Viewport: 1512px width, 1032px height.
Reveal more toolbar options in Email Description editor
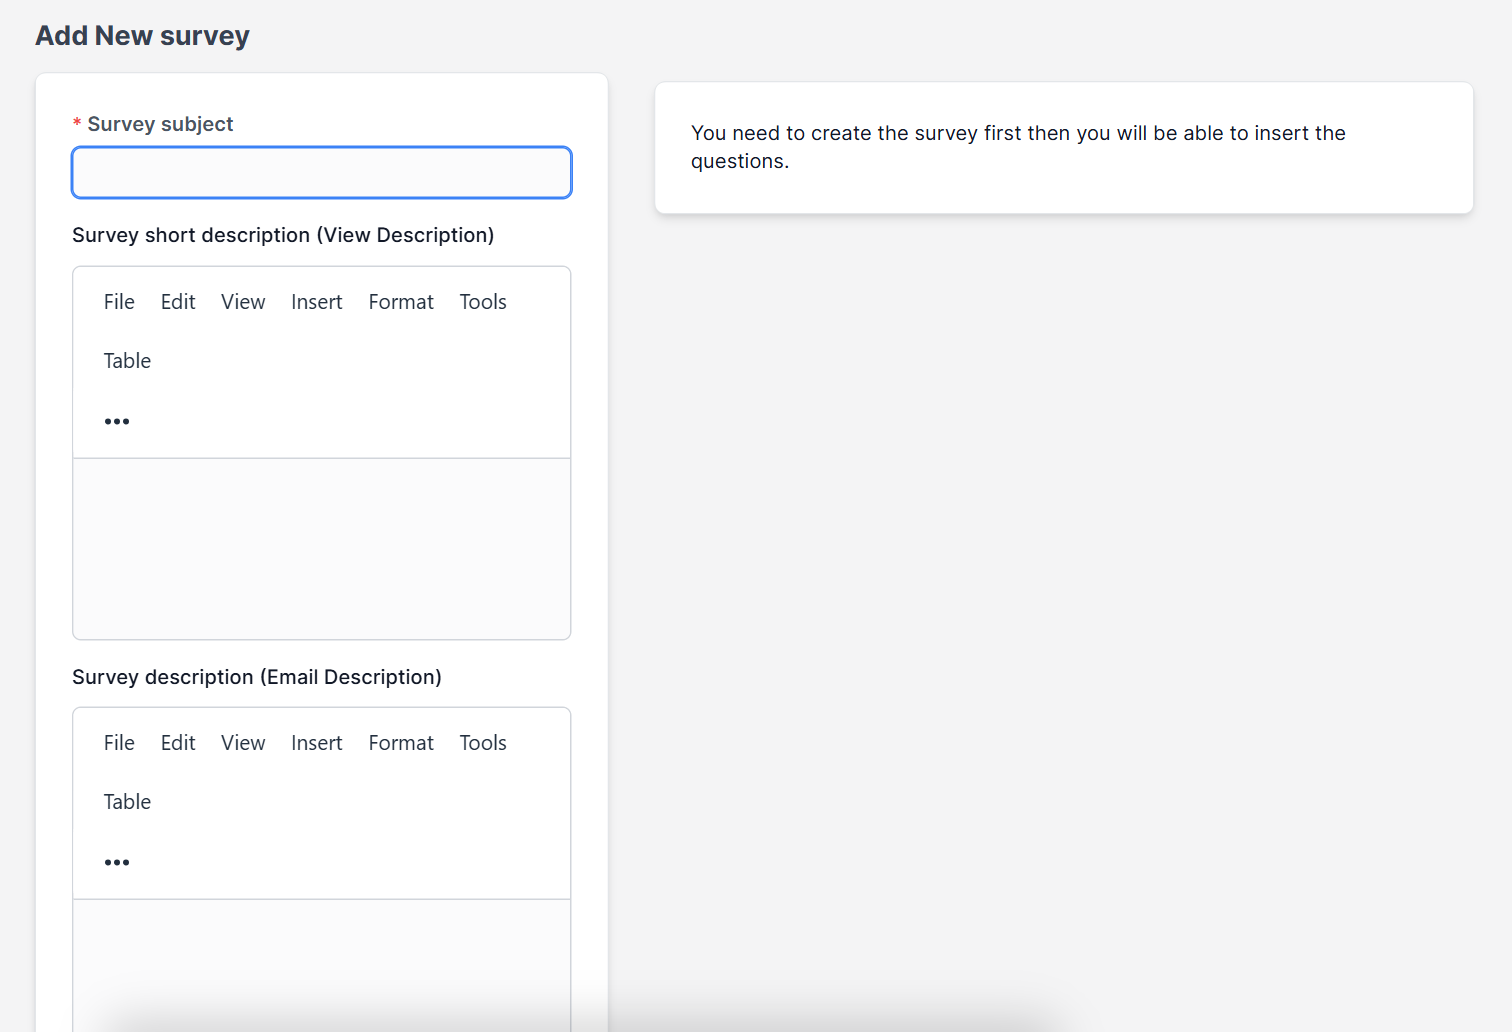pos(117,862)
